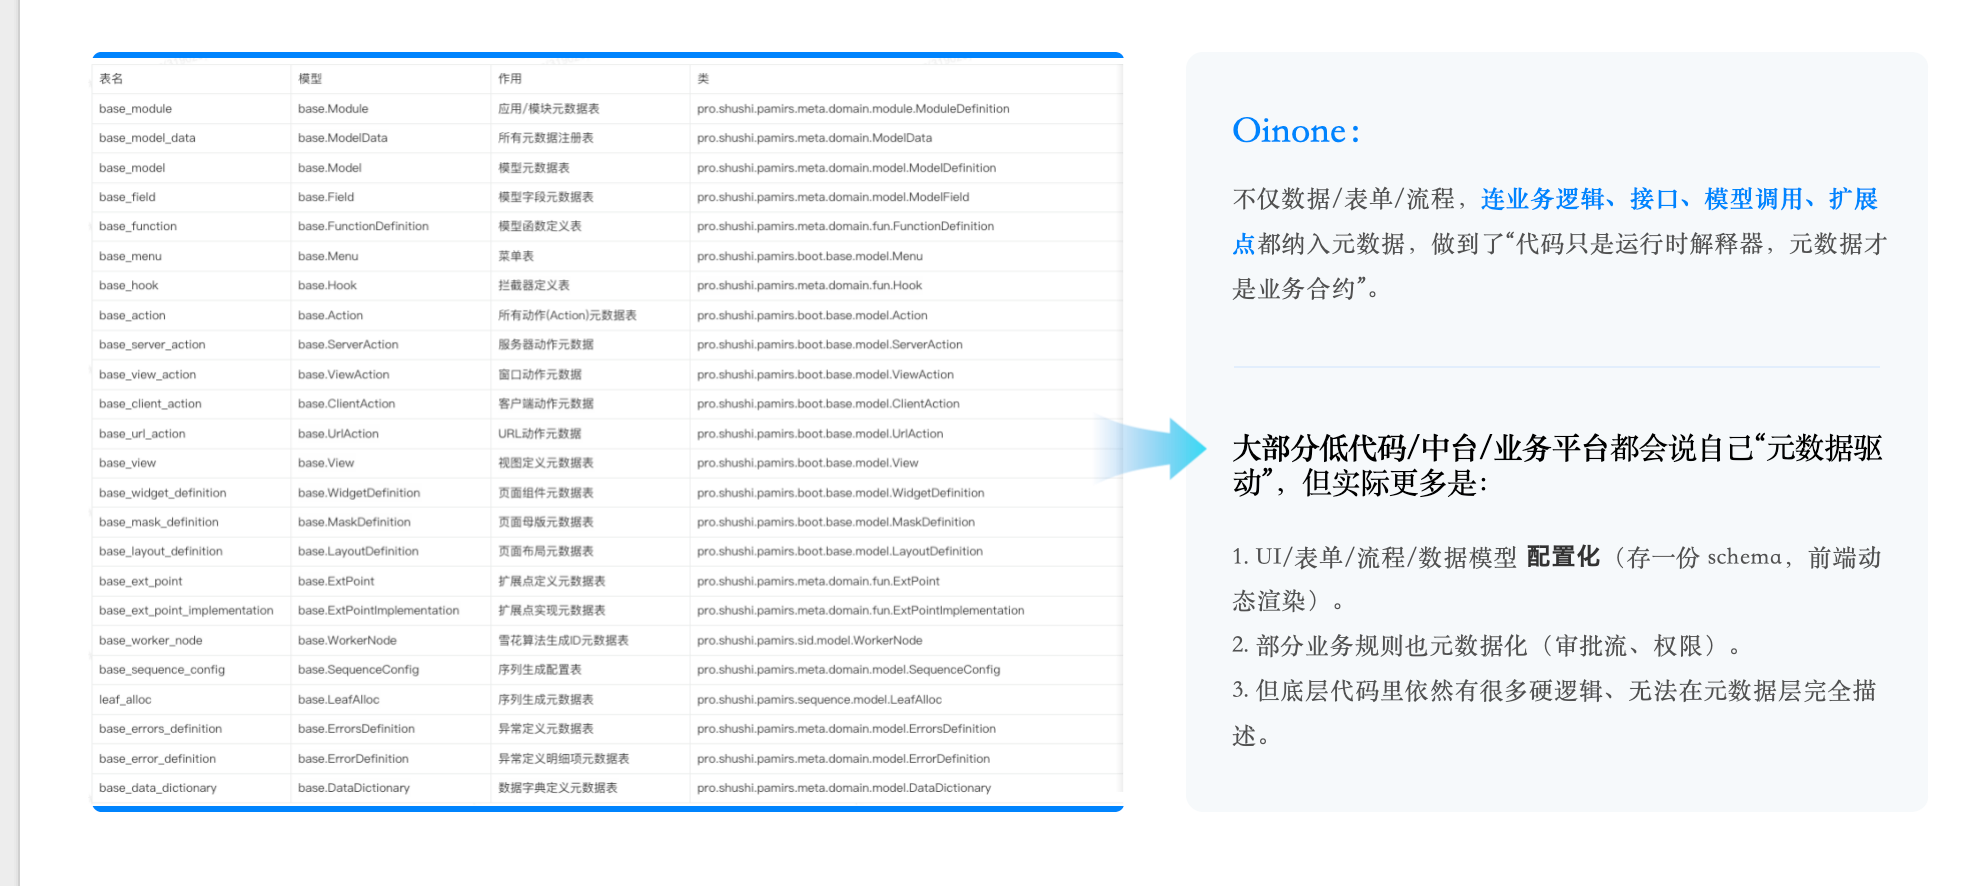Click list item 3 about 底层代码 hard logic
Screen dimensions: 1976x886
coord(1554,713)
